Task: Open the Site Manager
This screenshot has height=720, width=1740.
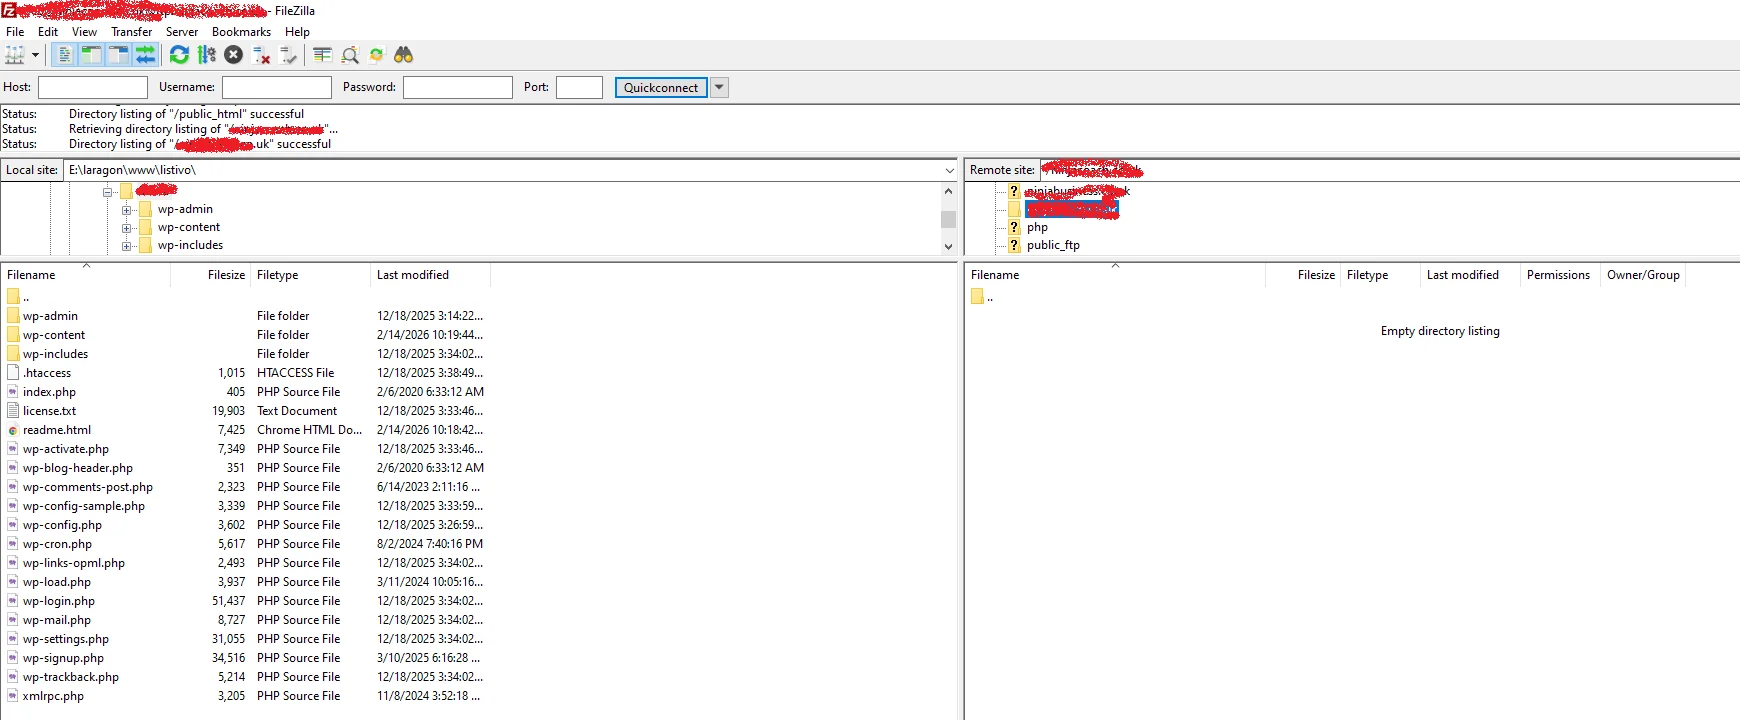Action: click(14, 55)
